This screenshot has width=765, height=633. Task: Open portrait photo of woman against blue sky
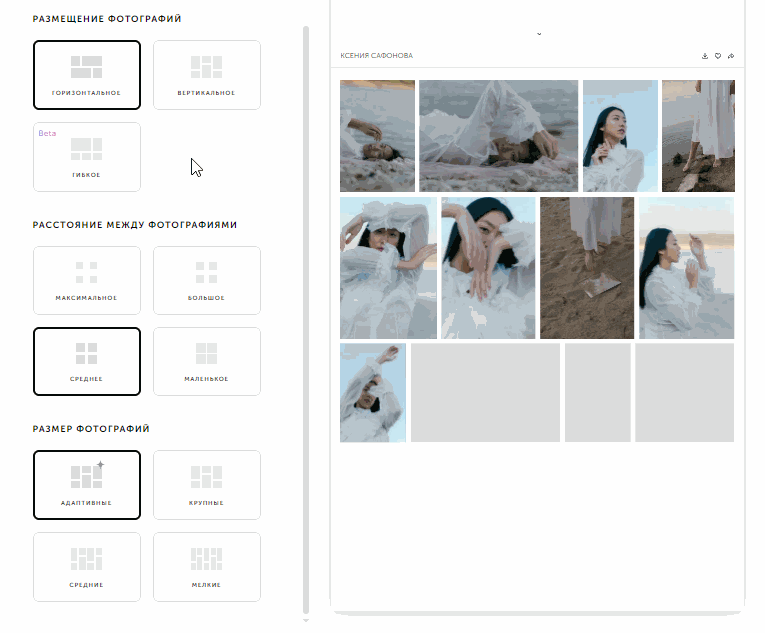[621, 136]
